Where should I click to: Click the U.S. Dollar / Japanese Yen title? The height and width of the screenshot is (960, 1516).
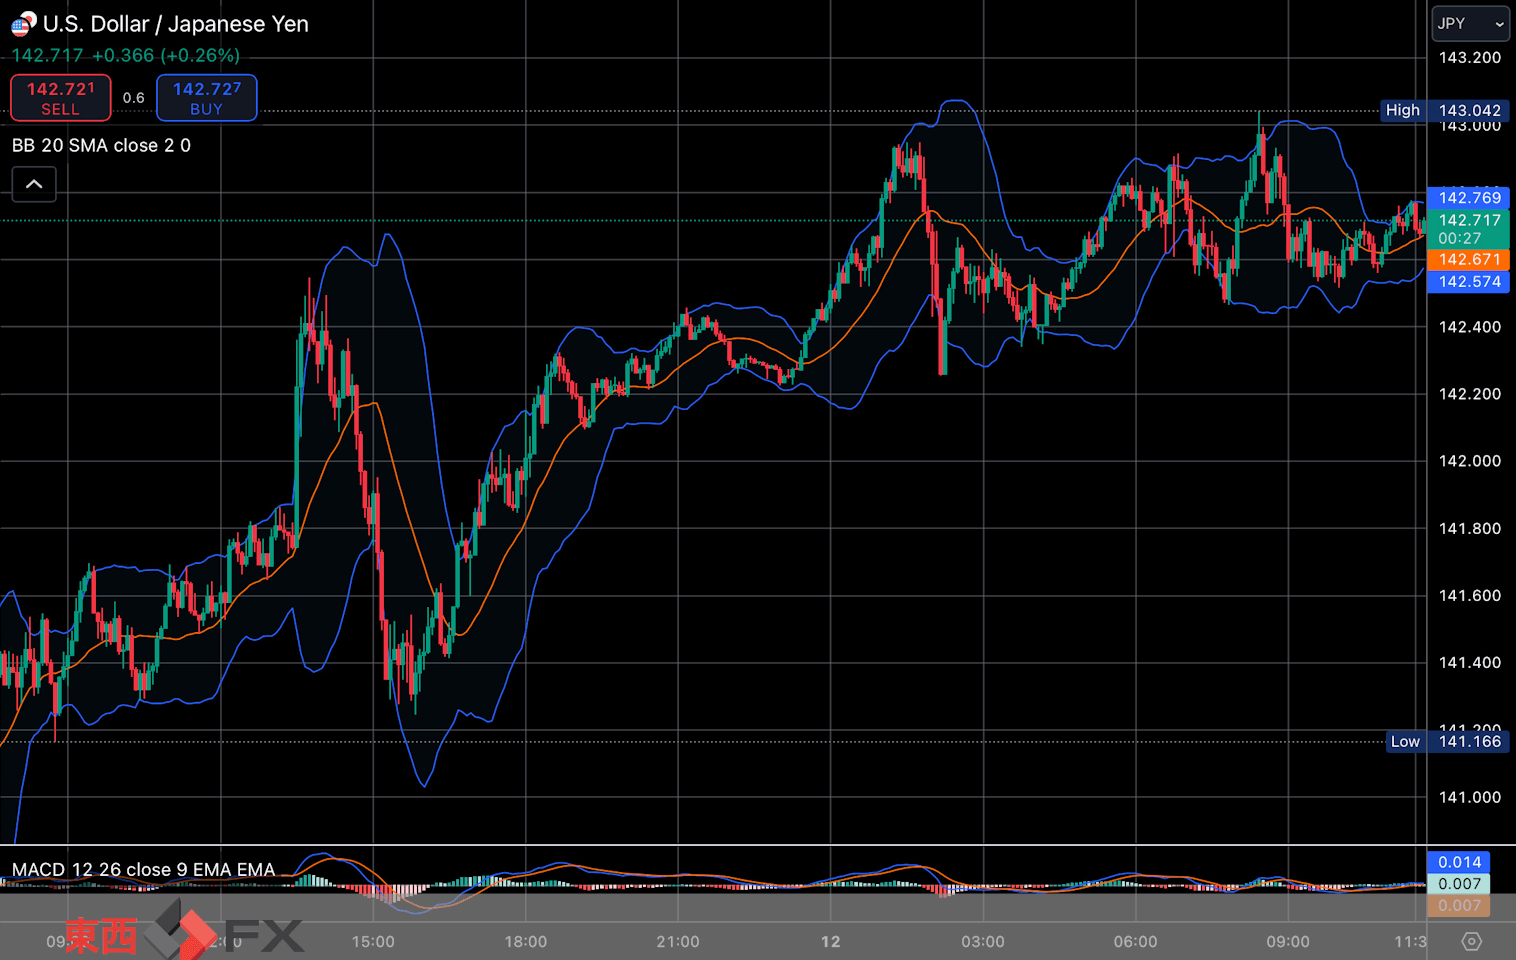point(176,24)
